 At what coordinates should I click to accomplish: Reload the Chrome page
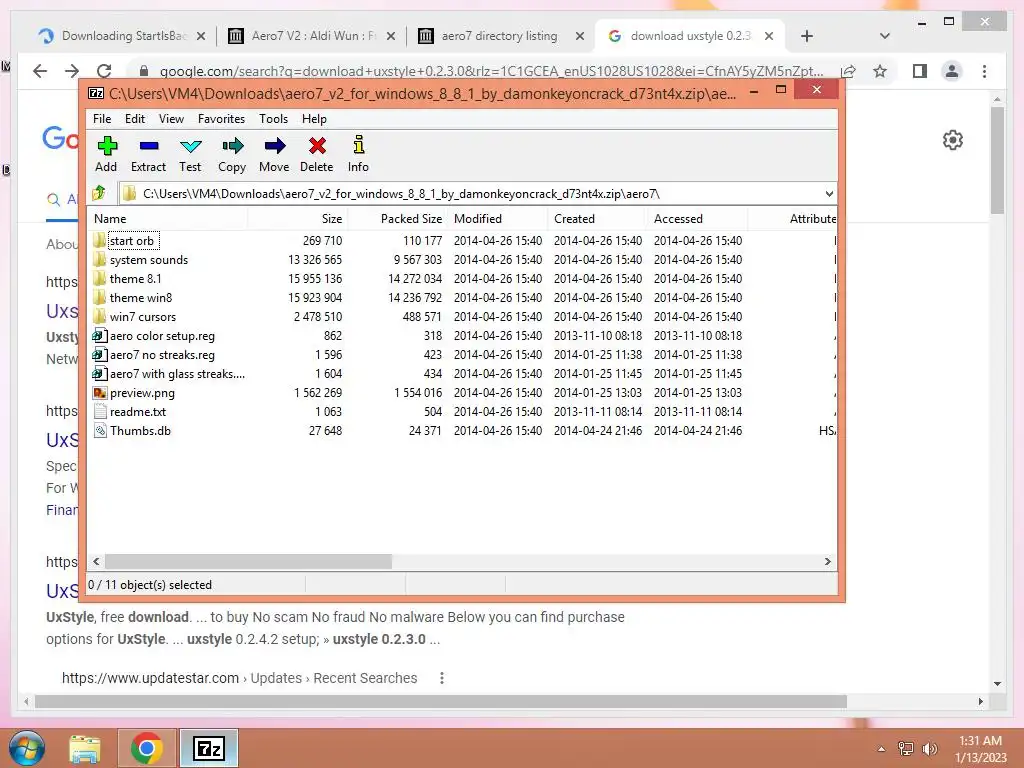click(104, 71)
